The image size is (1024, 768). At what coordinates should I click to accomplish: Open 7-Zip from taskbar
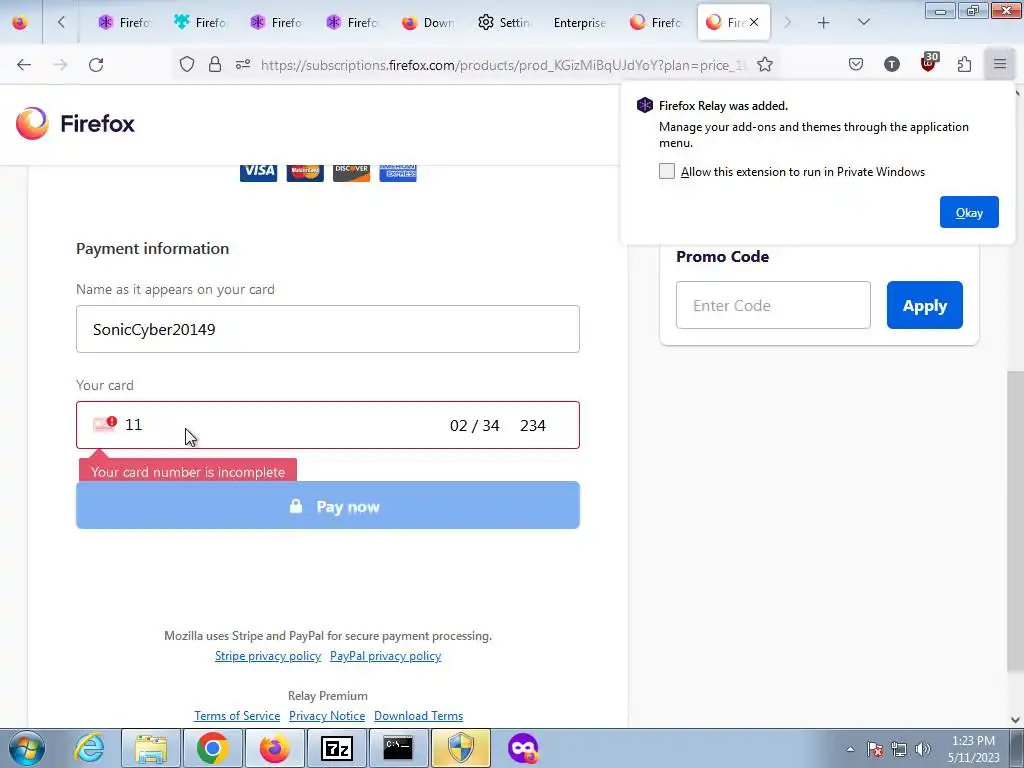point(337,748)
